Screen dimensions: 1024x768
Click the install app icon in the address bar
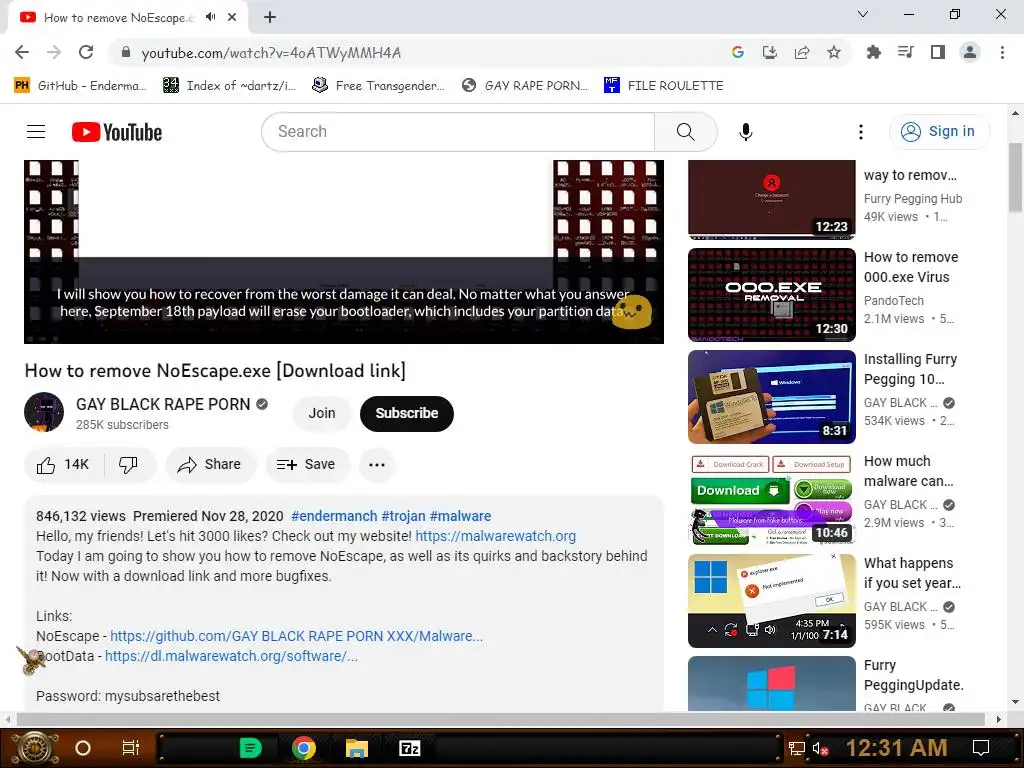770,52
